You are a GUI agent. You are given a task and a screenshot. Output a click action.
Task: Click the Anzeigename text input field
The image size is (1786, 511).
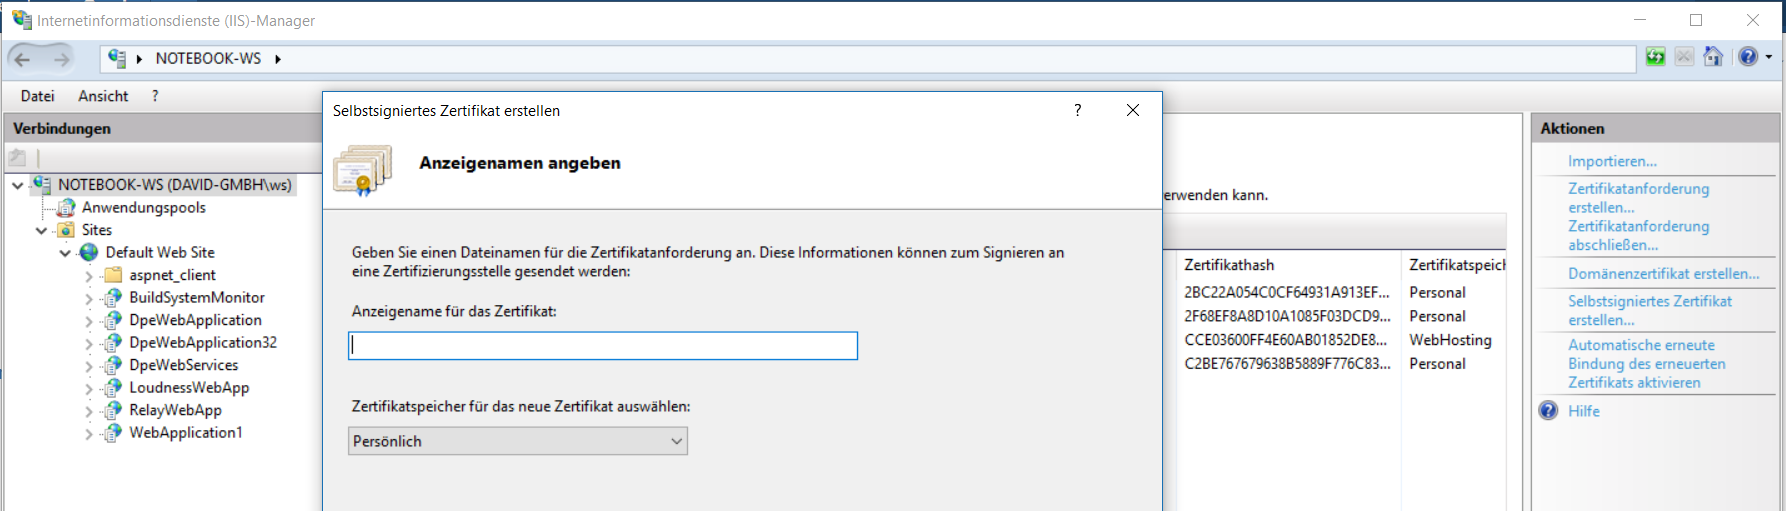coord(603,346)
